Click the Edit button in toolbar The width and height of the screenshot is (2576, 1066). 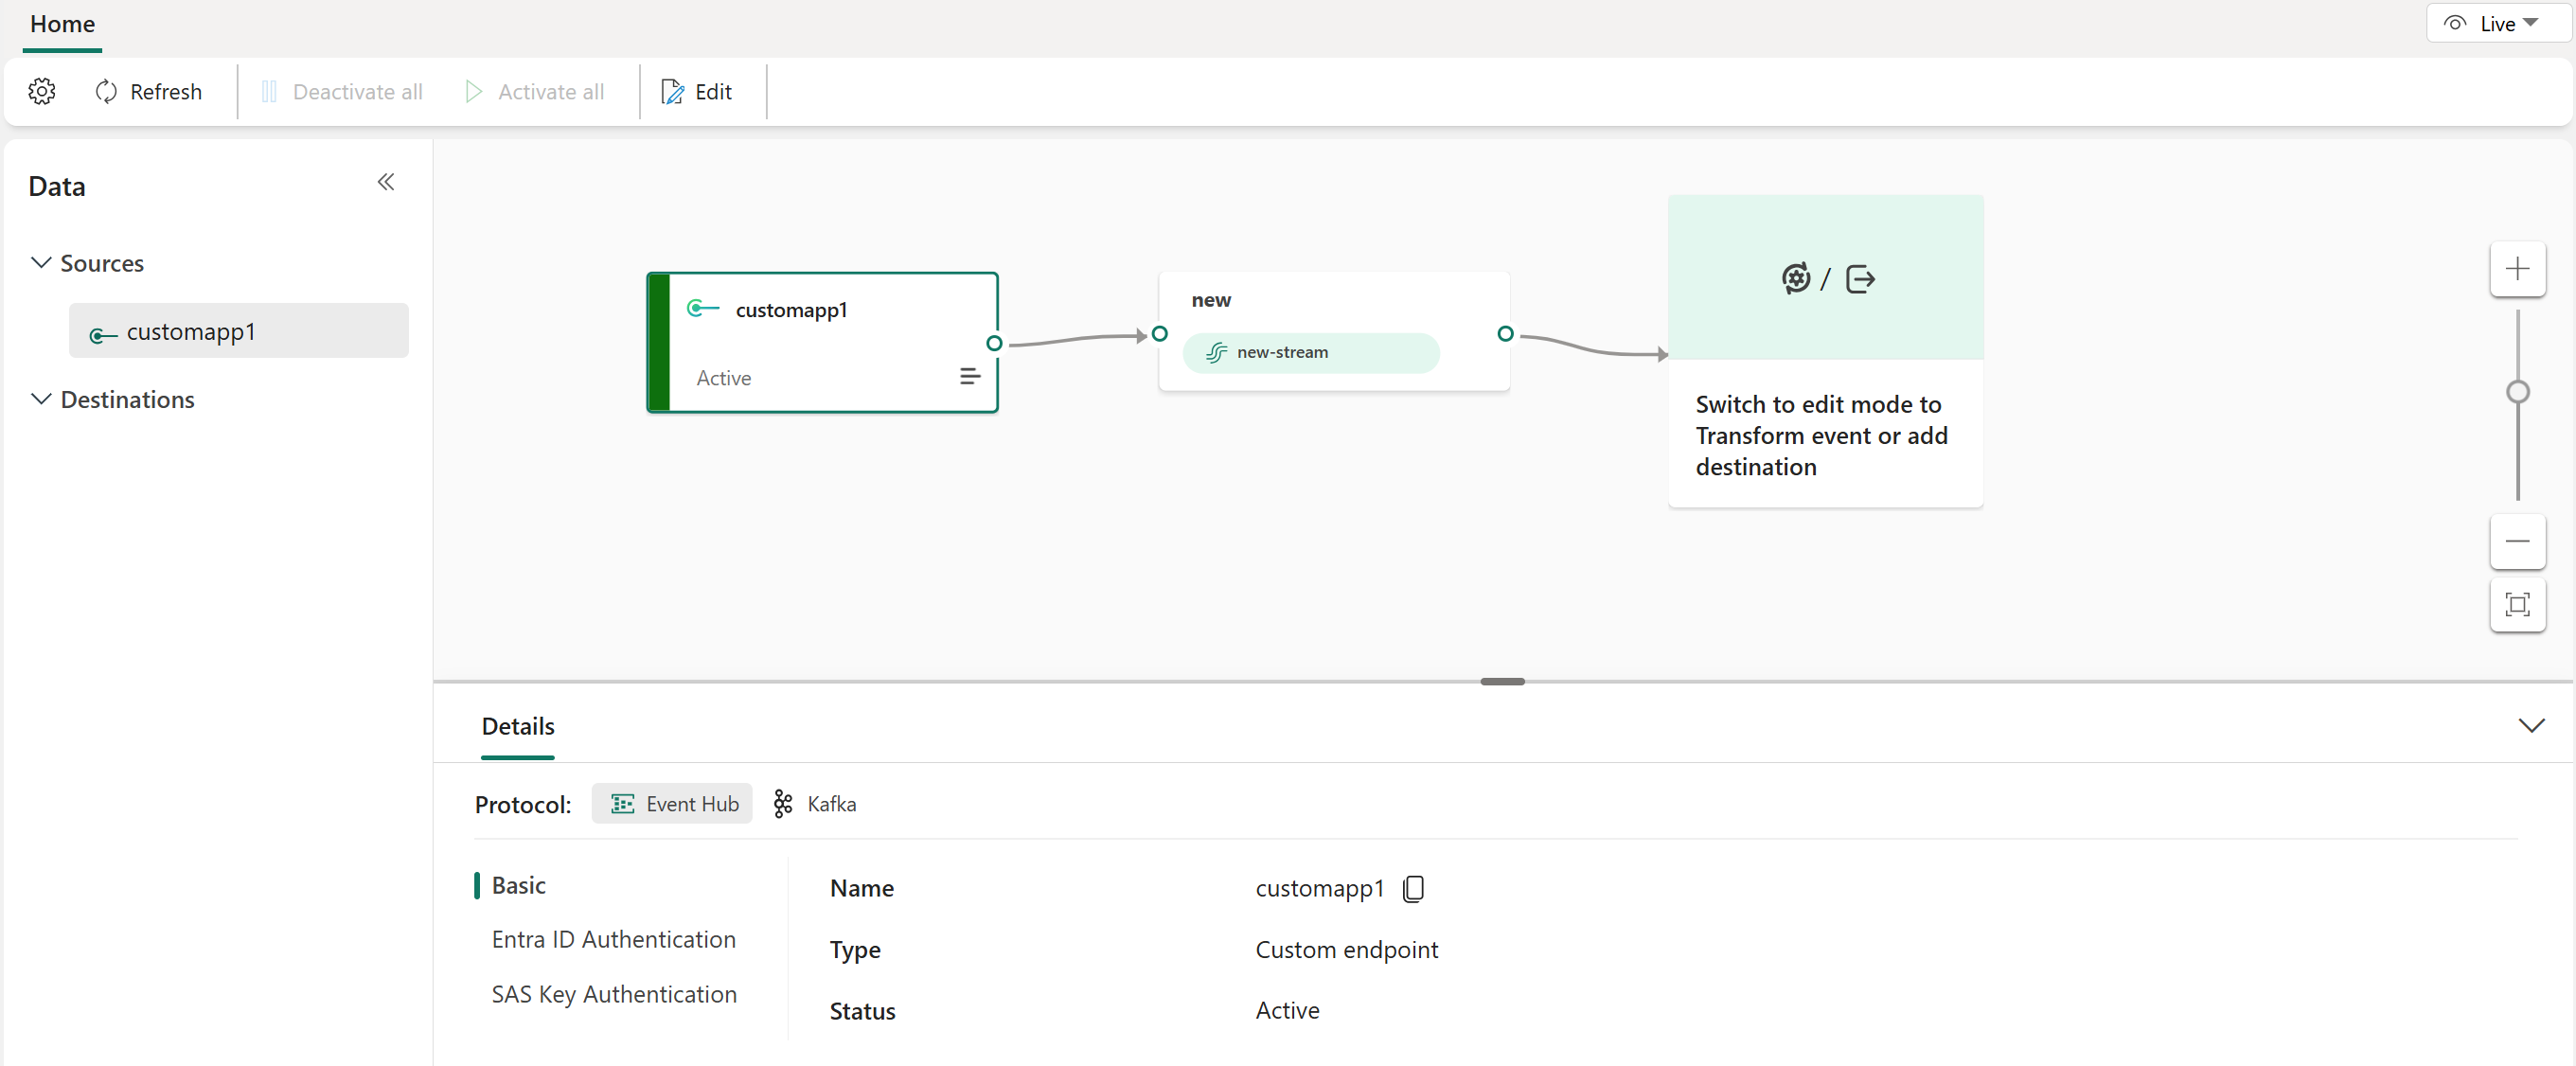(x=699, y=90)
